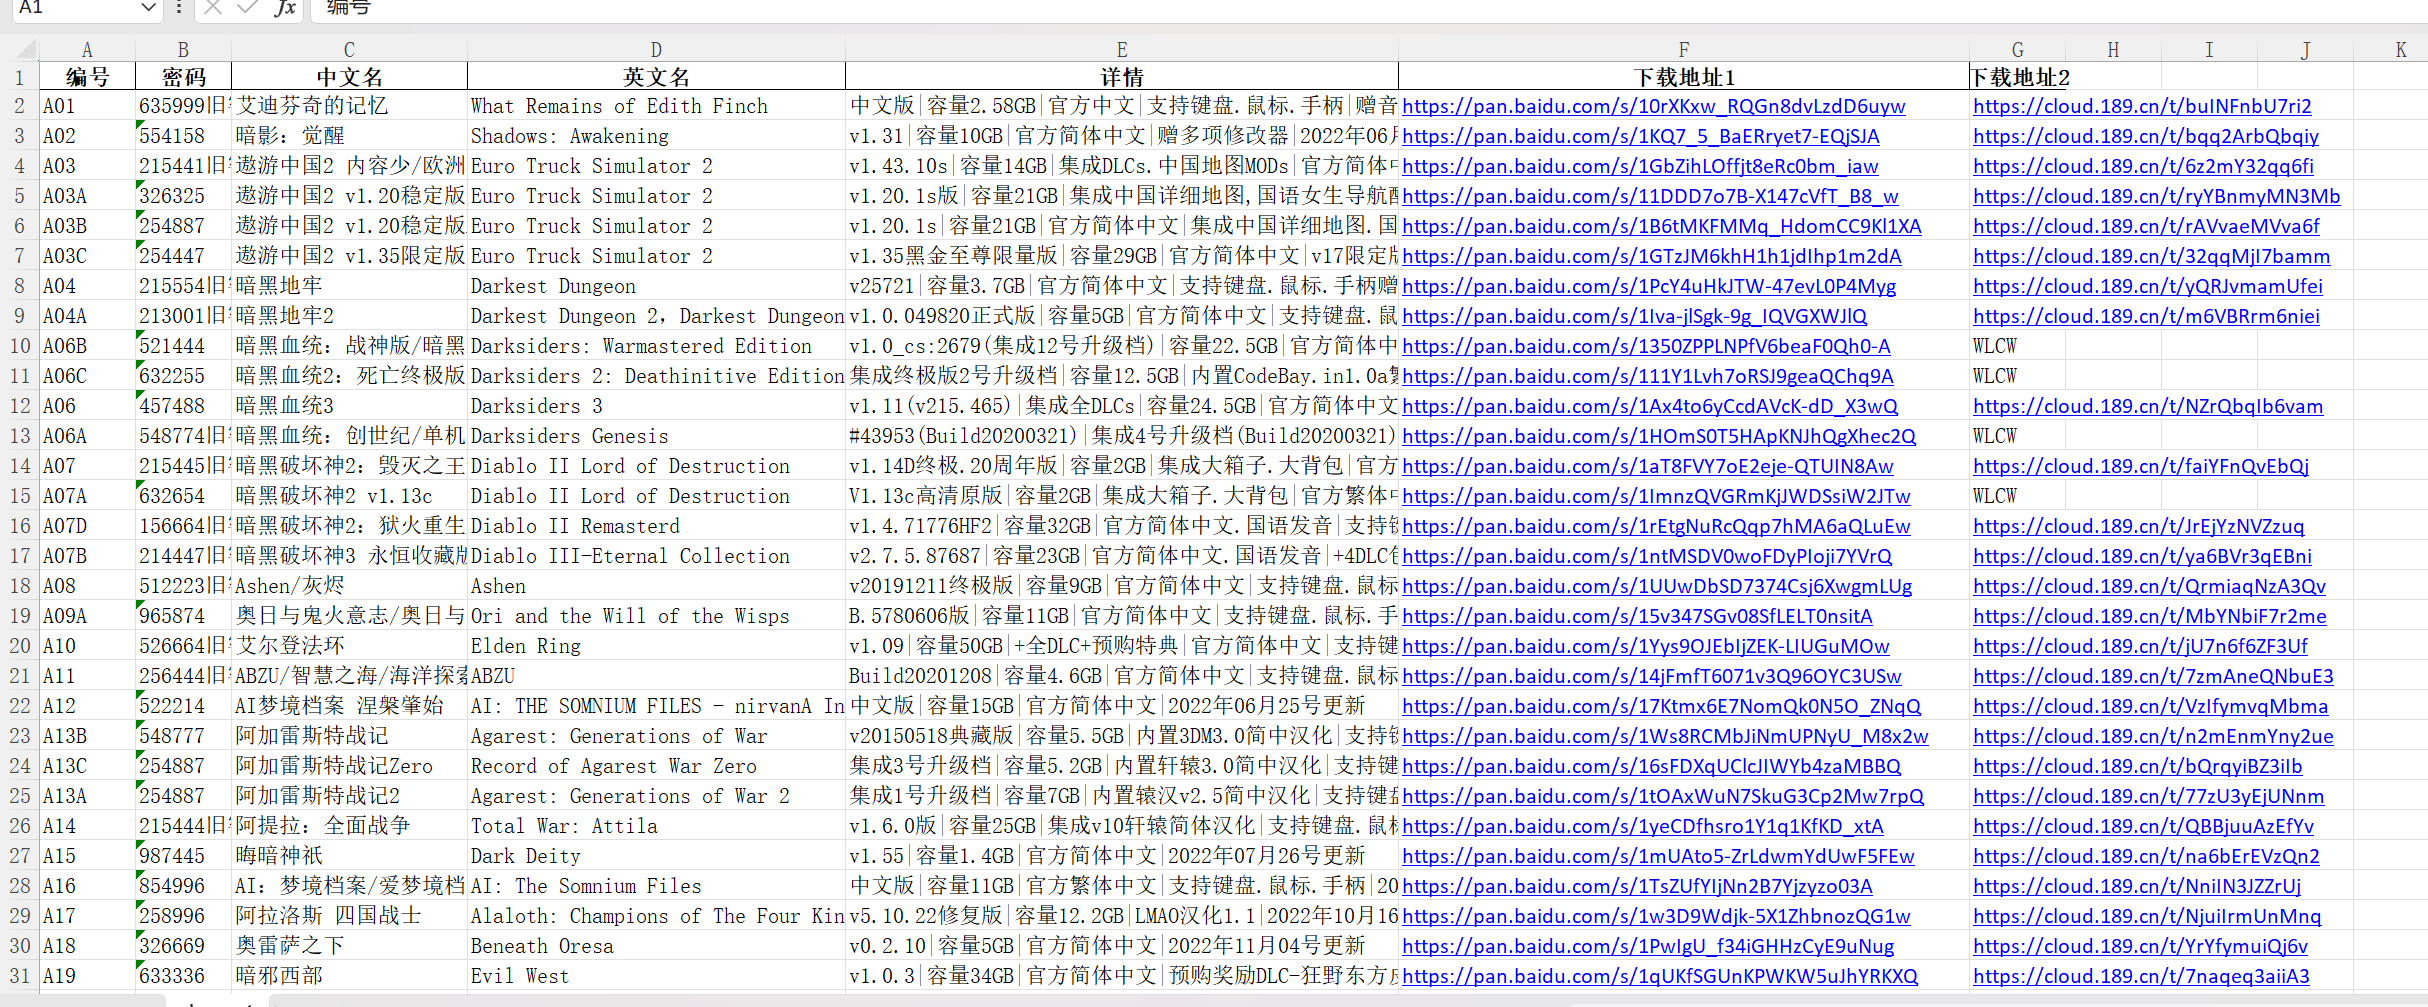Select the password cell 965874

[183, 616]
